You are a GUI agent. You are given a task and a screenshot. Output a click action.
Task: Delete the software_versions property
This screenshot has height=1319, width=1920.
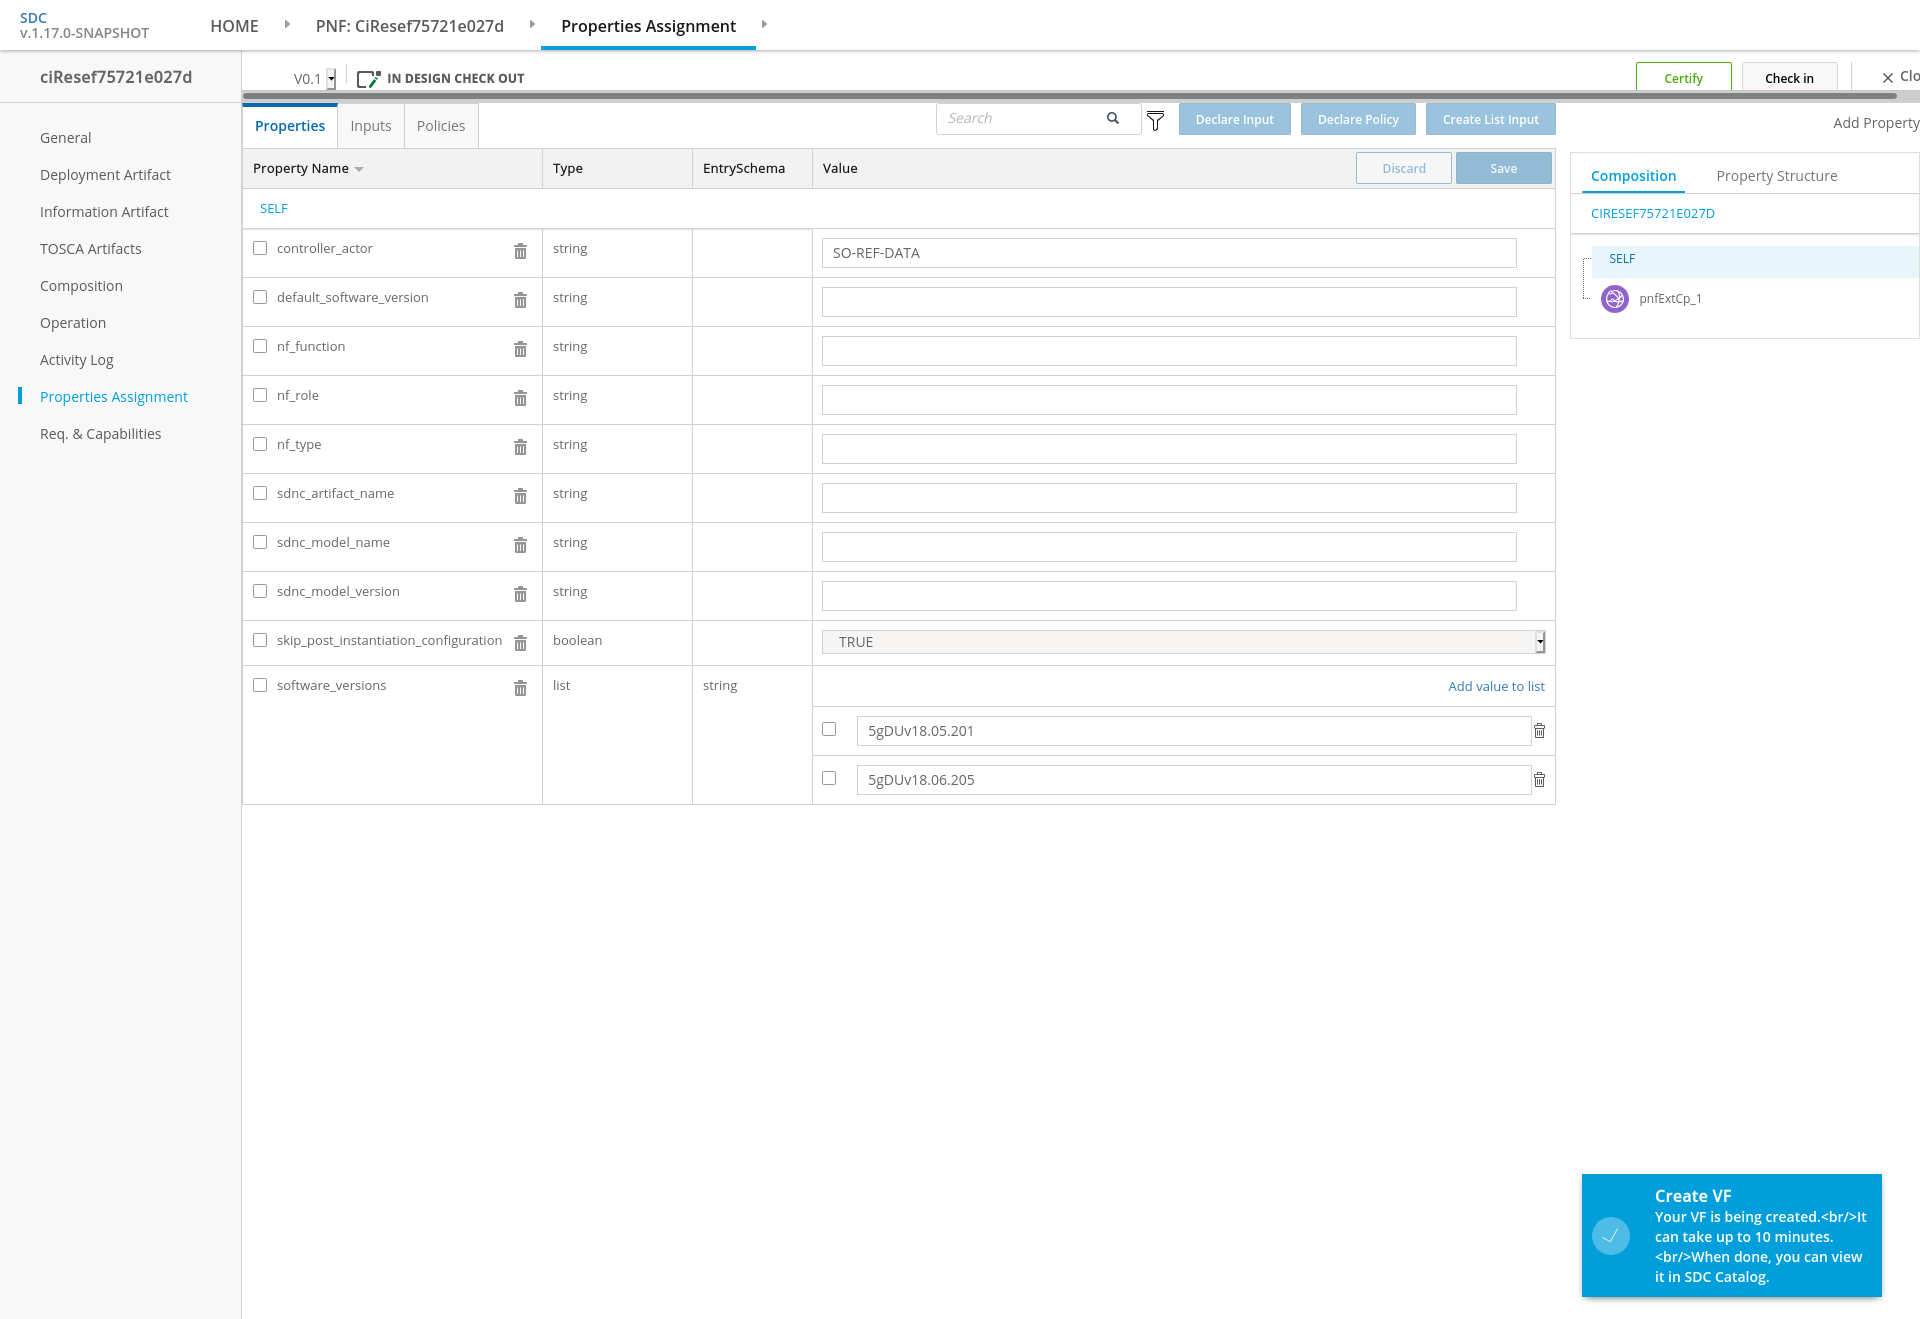520,688
